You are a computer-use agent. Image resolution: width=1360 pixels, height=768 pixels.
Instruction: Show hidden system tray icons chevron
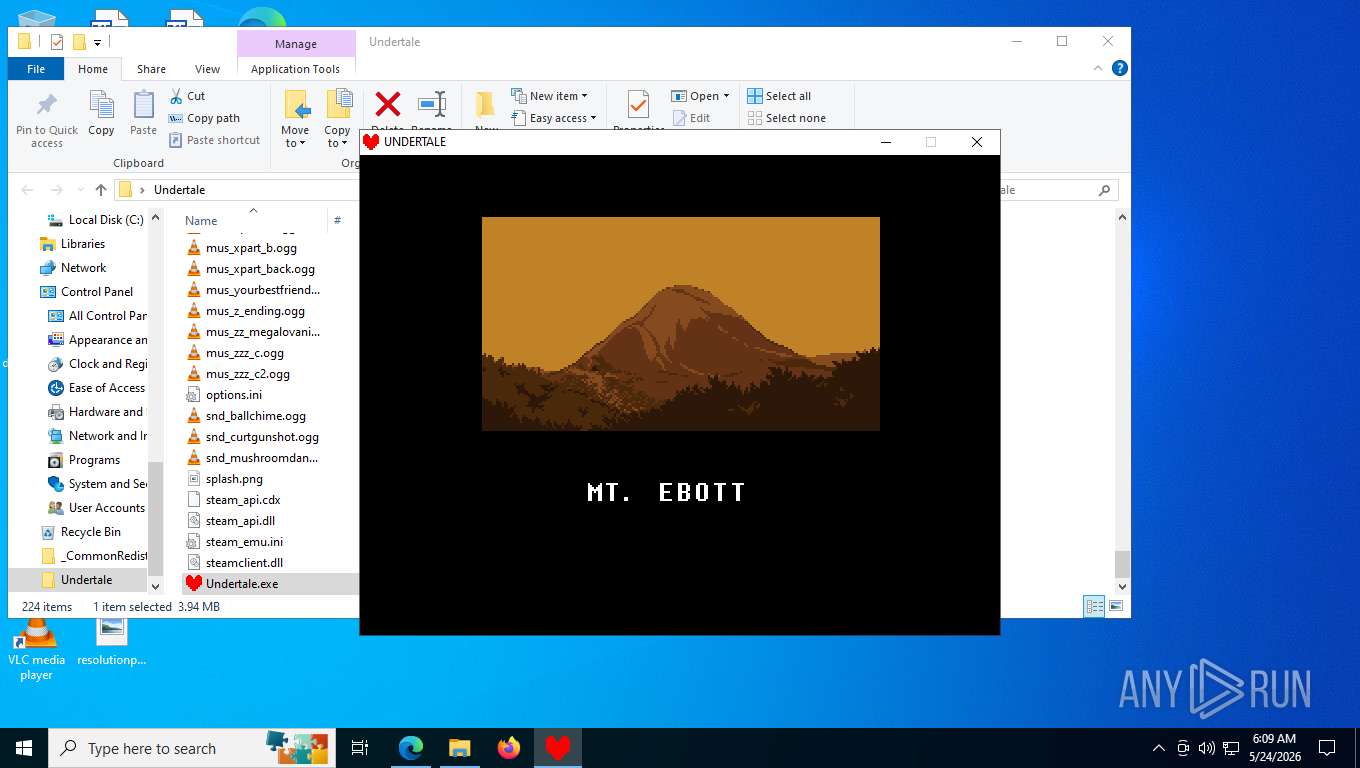[x=1159, y=748]
